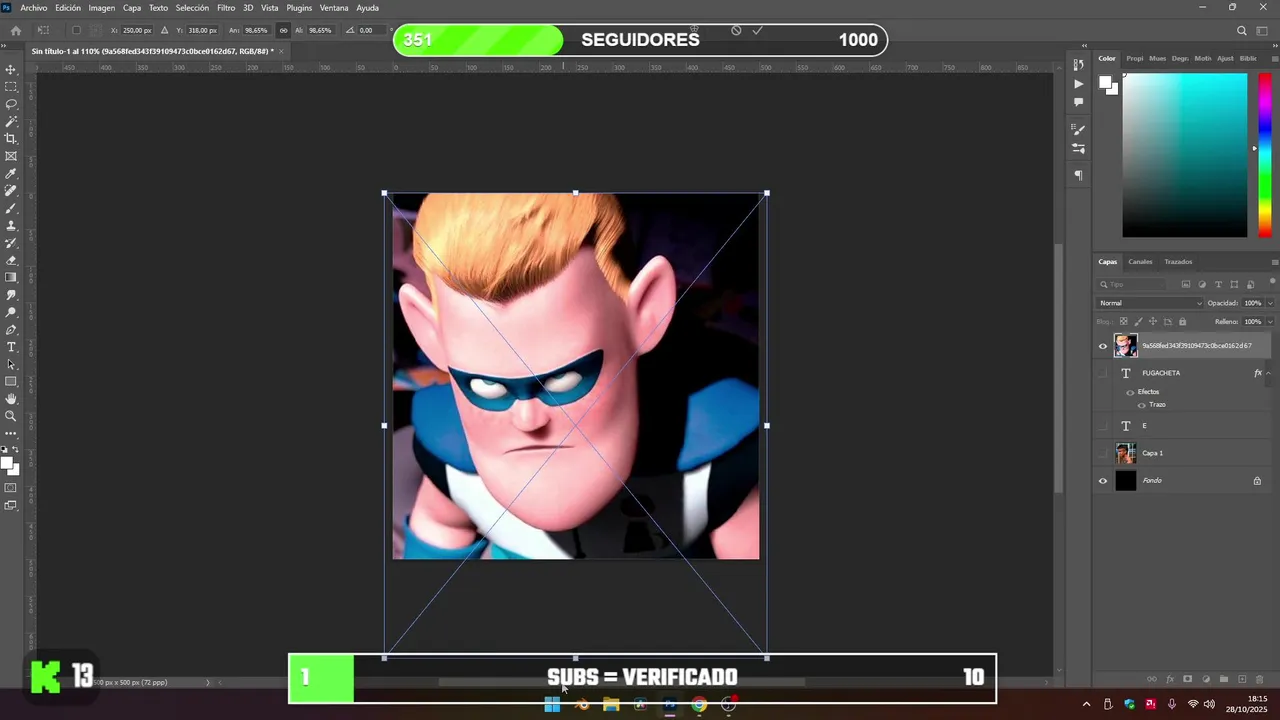This screenshot has width=1280, height=720.
Task: Select the Smudge tool
Action: click(x=11, y=295)
